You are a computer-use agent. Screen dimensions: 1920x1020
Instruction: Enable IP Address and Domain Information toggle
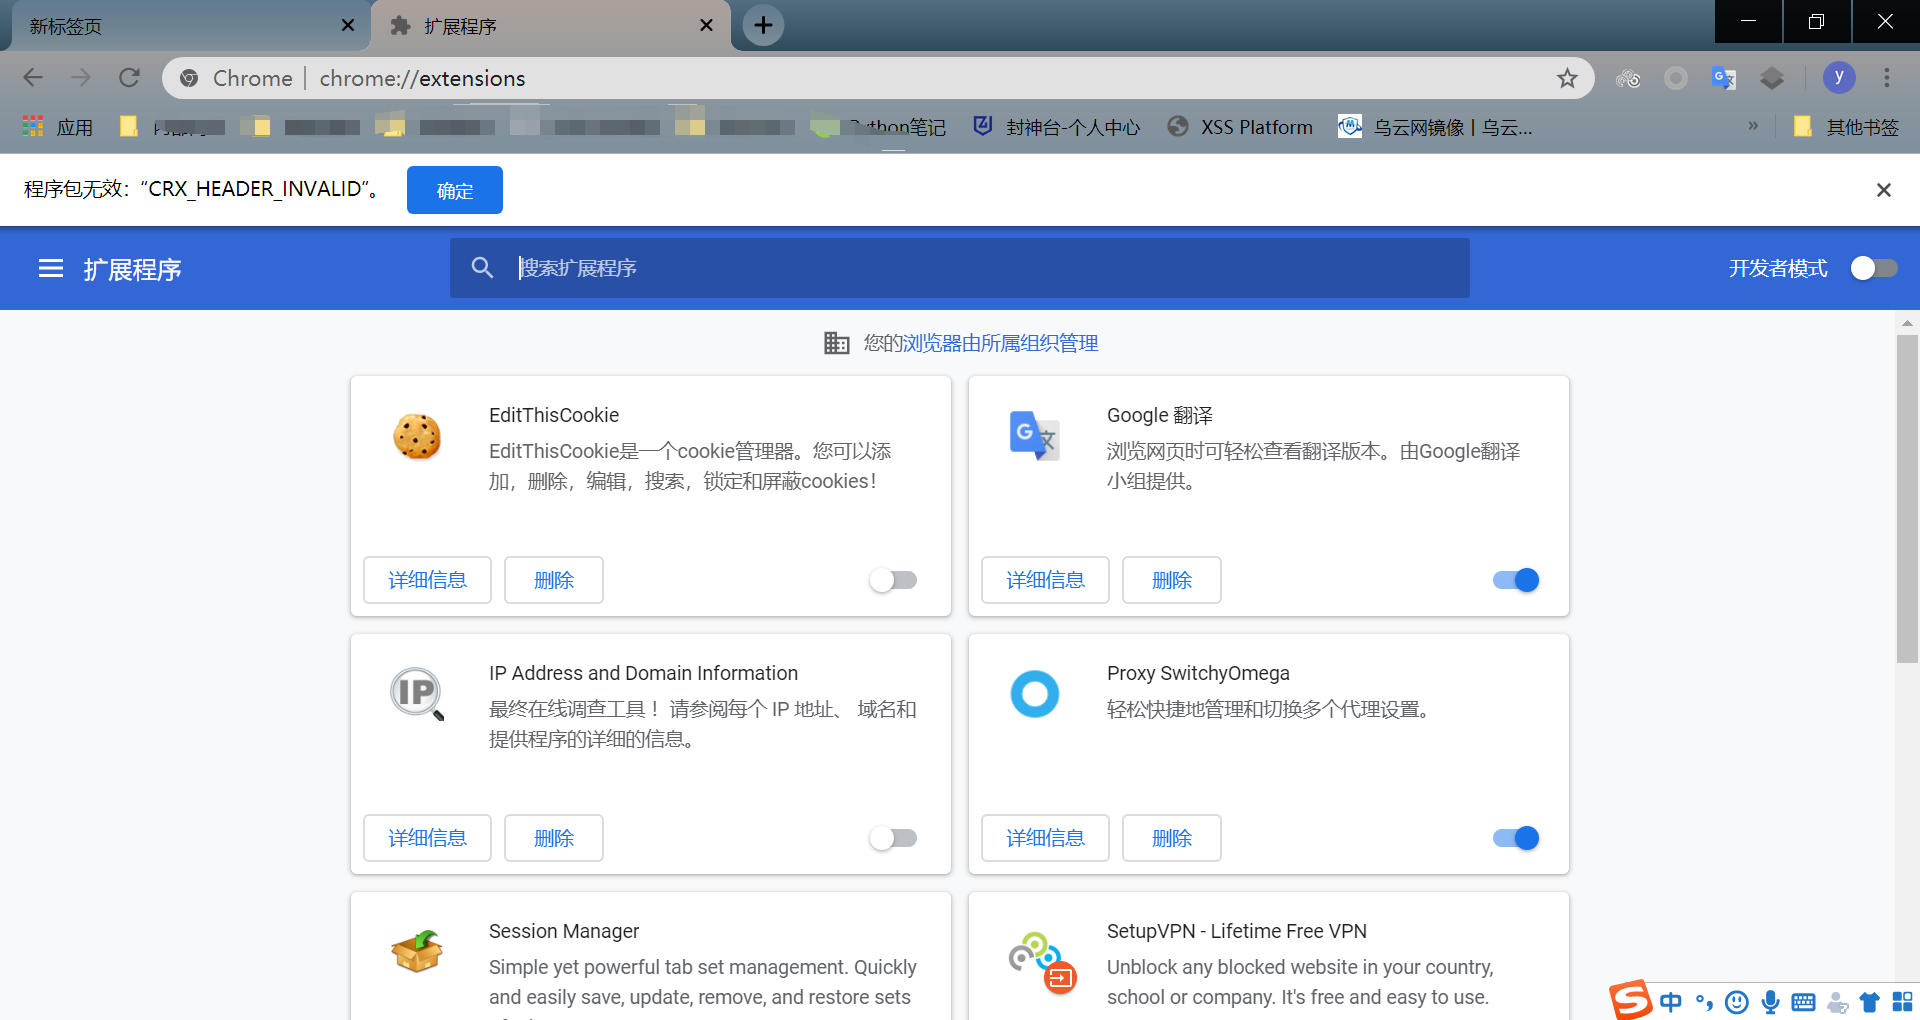coord(893,838)
